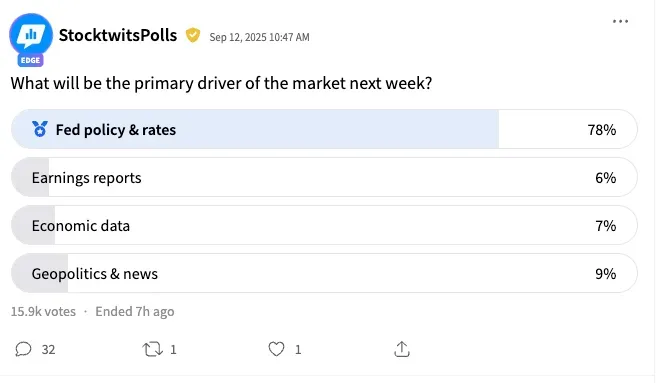
Task: Click the blue Fed policy progress bar fill
Action: click(255, 129)
